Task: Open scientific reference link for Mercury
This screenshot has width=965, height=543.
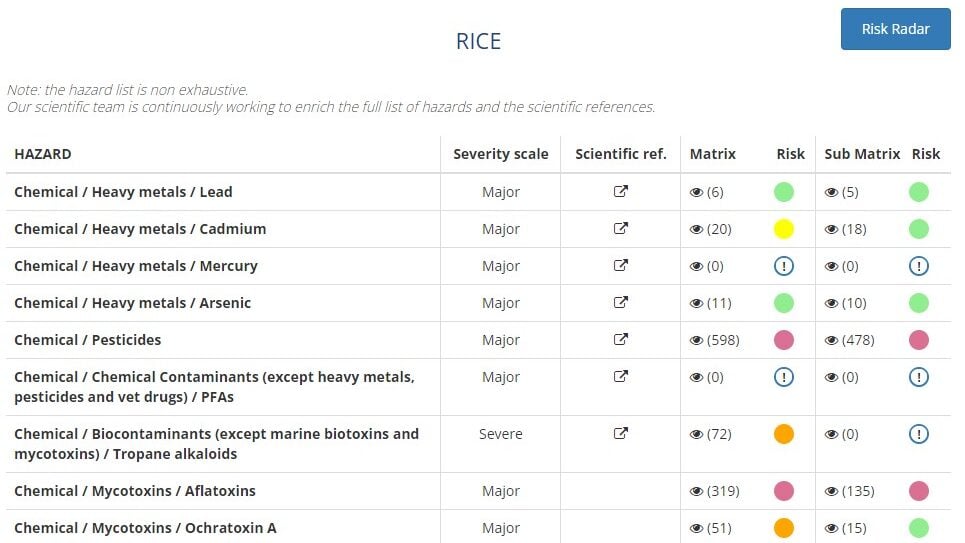Action: coord(620,265)
